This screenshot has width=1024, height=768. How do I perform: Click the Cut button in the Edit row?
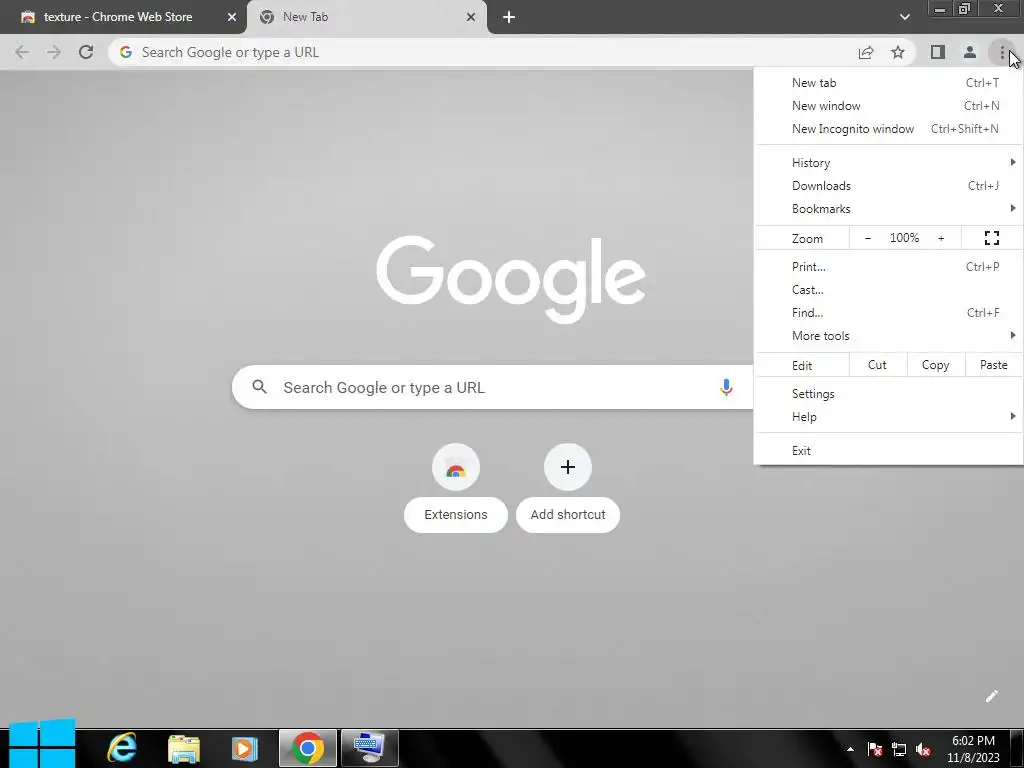tap(877, 365)
